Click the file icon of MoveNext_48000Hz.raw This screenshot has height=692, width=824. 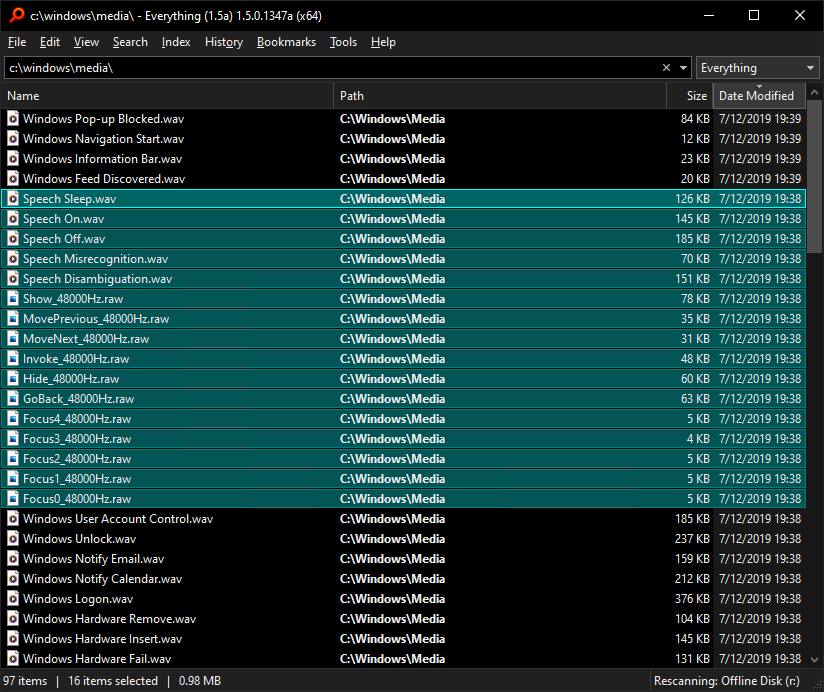click(x=13, y=338)
